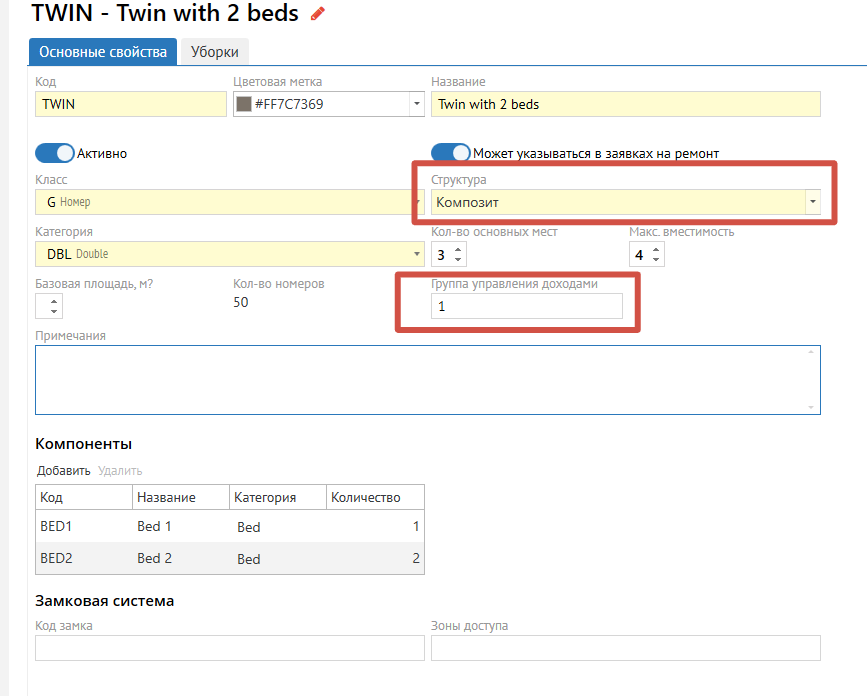Open the Структура dropdown
This screenshot has height=696, width=867.
(x=813, y=202)
